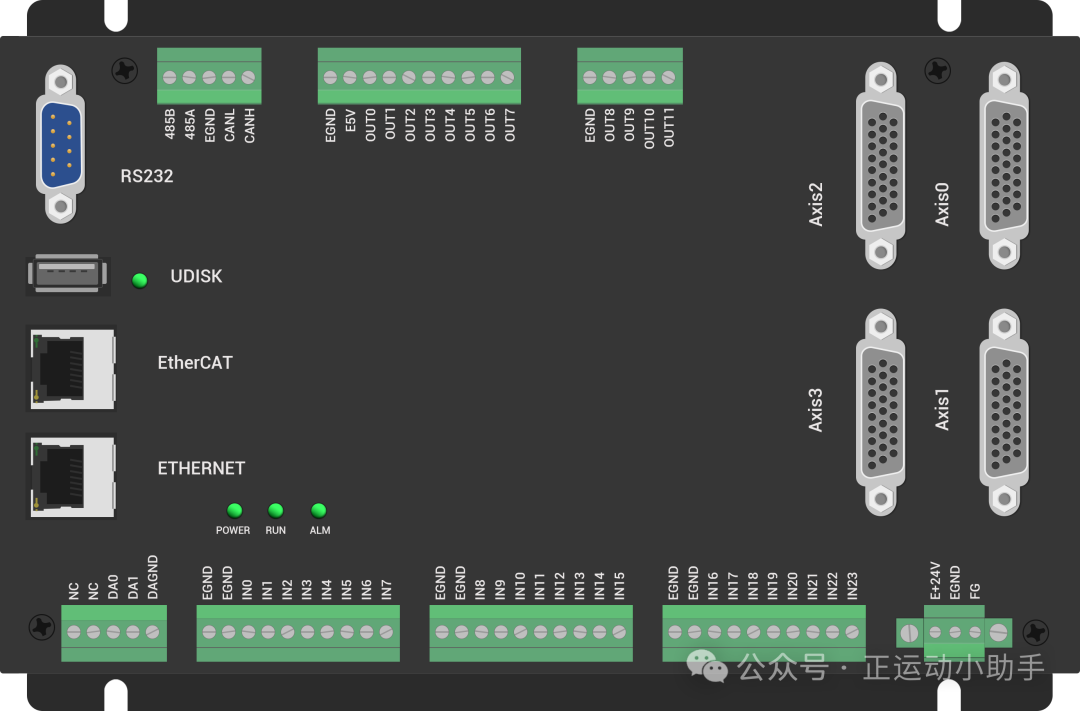The width and height of the screenshot is (1080, 711).
Task: Click the ALM text label
Action: click(320, 530)
